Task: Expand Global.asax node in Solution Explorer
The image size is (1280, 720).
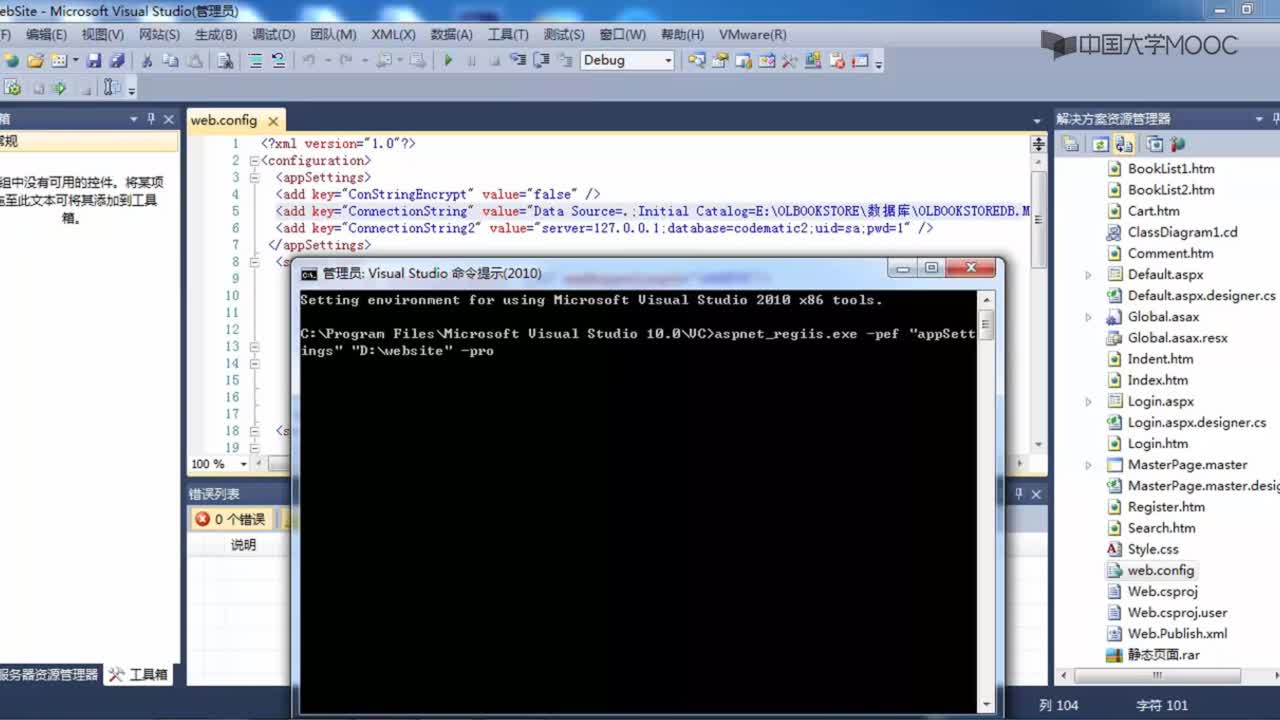Action: pos(1088,317)
